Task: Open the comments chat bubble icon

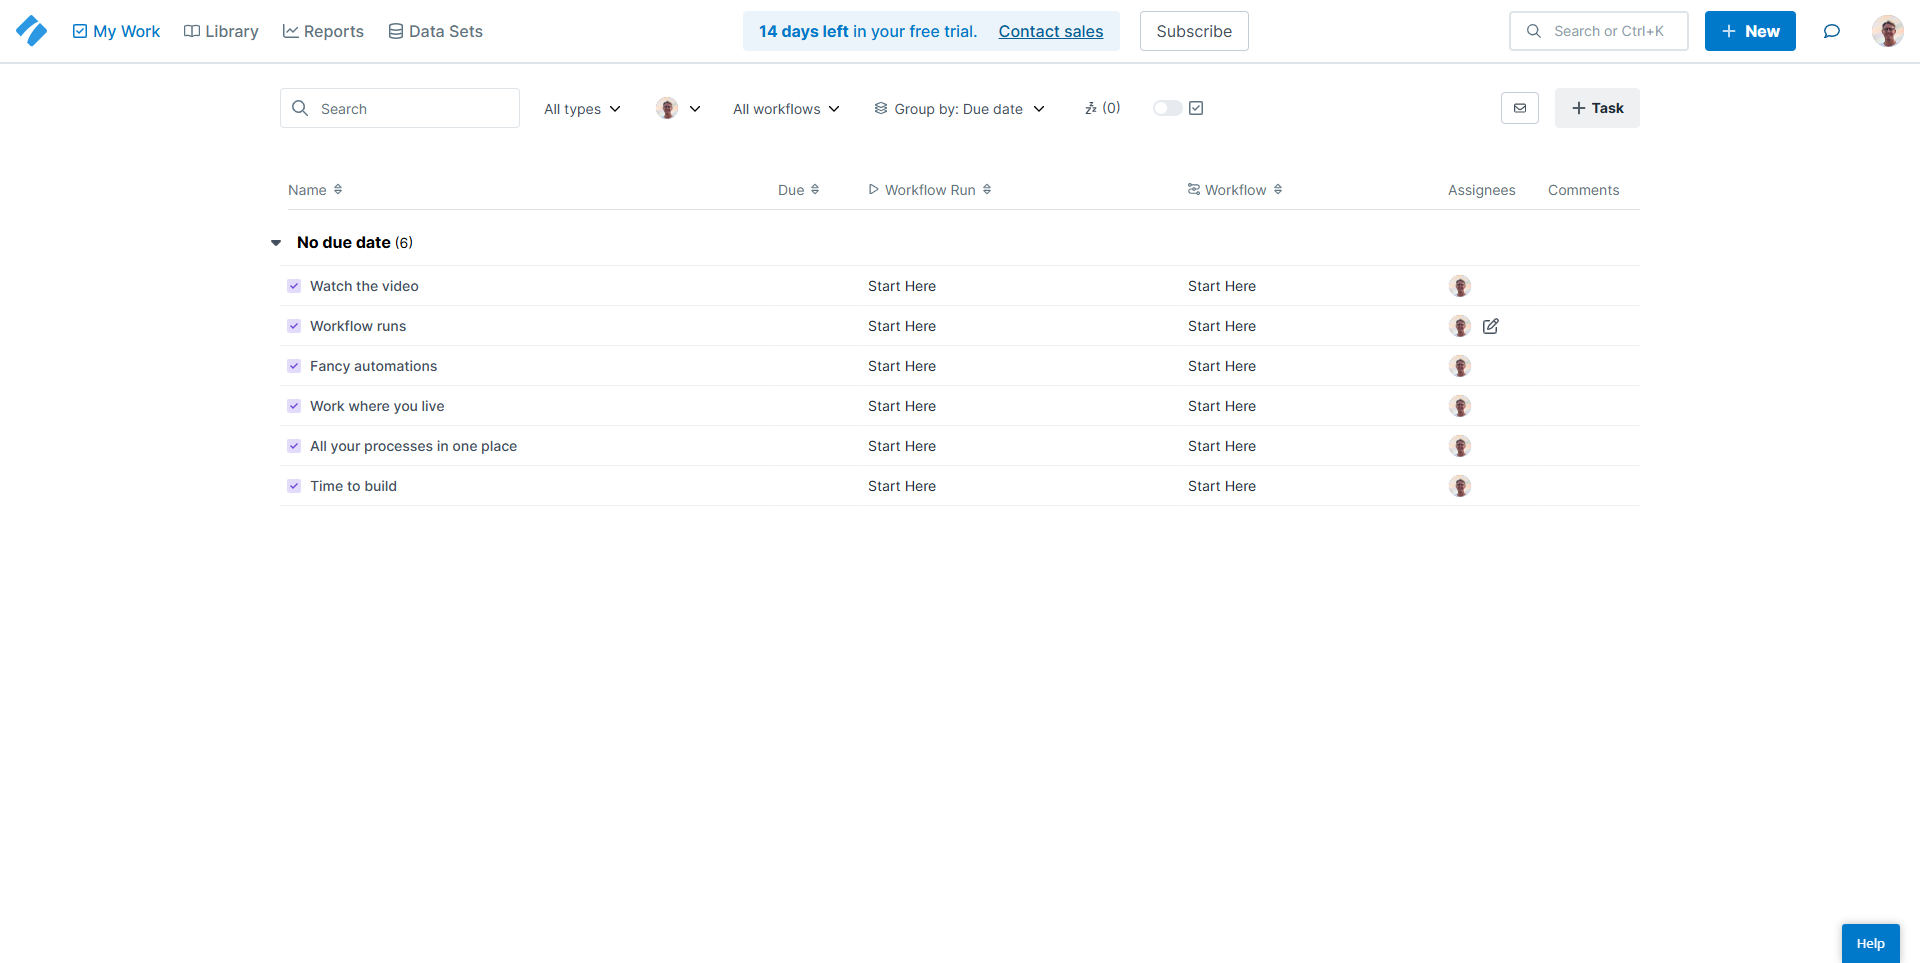Action: tap(1831, 31)
